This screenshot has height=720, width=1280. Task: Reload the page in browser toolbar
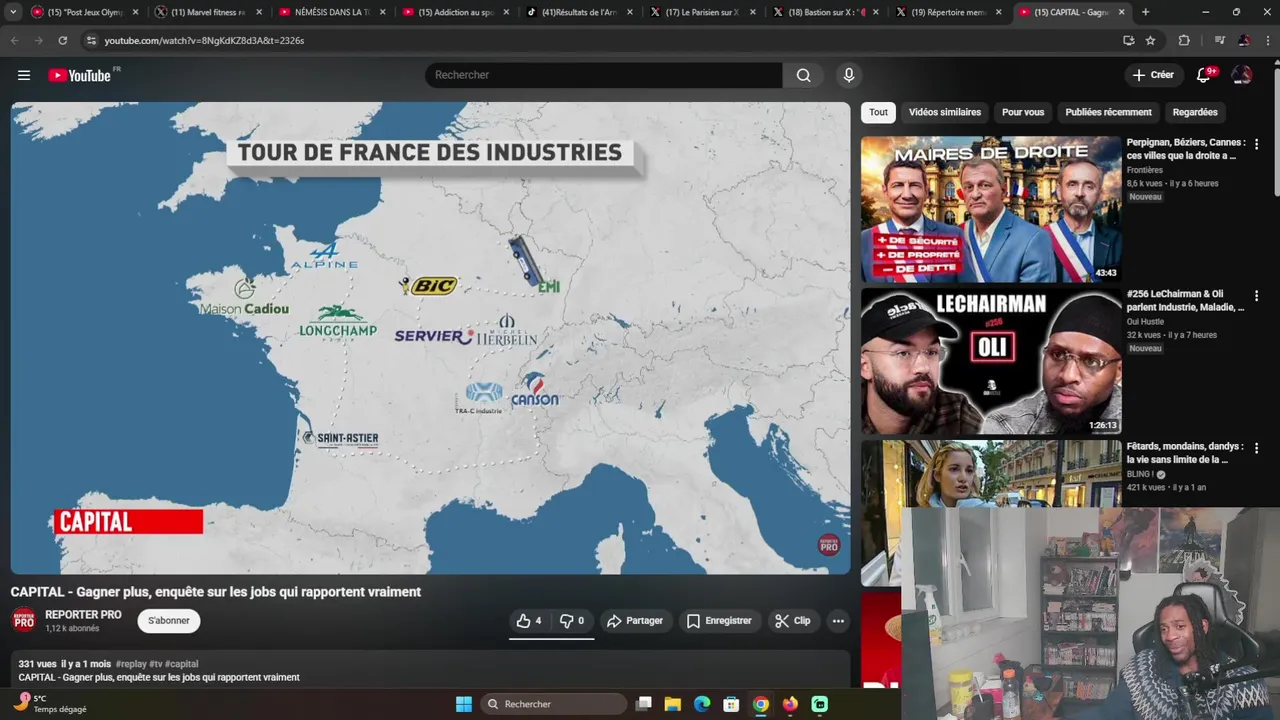pyautogui.click(x=63, y=40)
